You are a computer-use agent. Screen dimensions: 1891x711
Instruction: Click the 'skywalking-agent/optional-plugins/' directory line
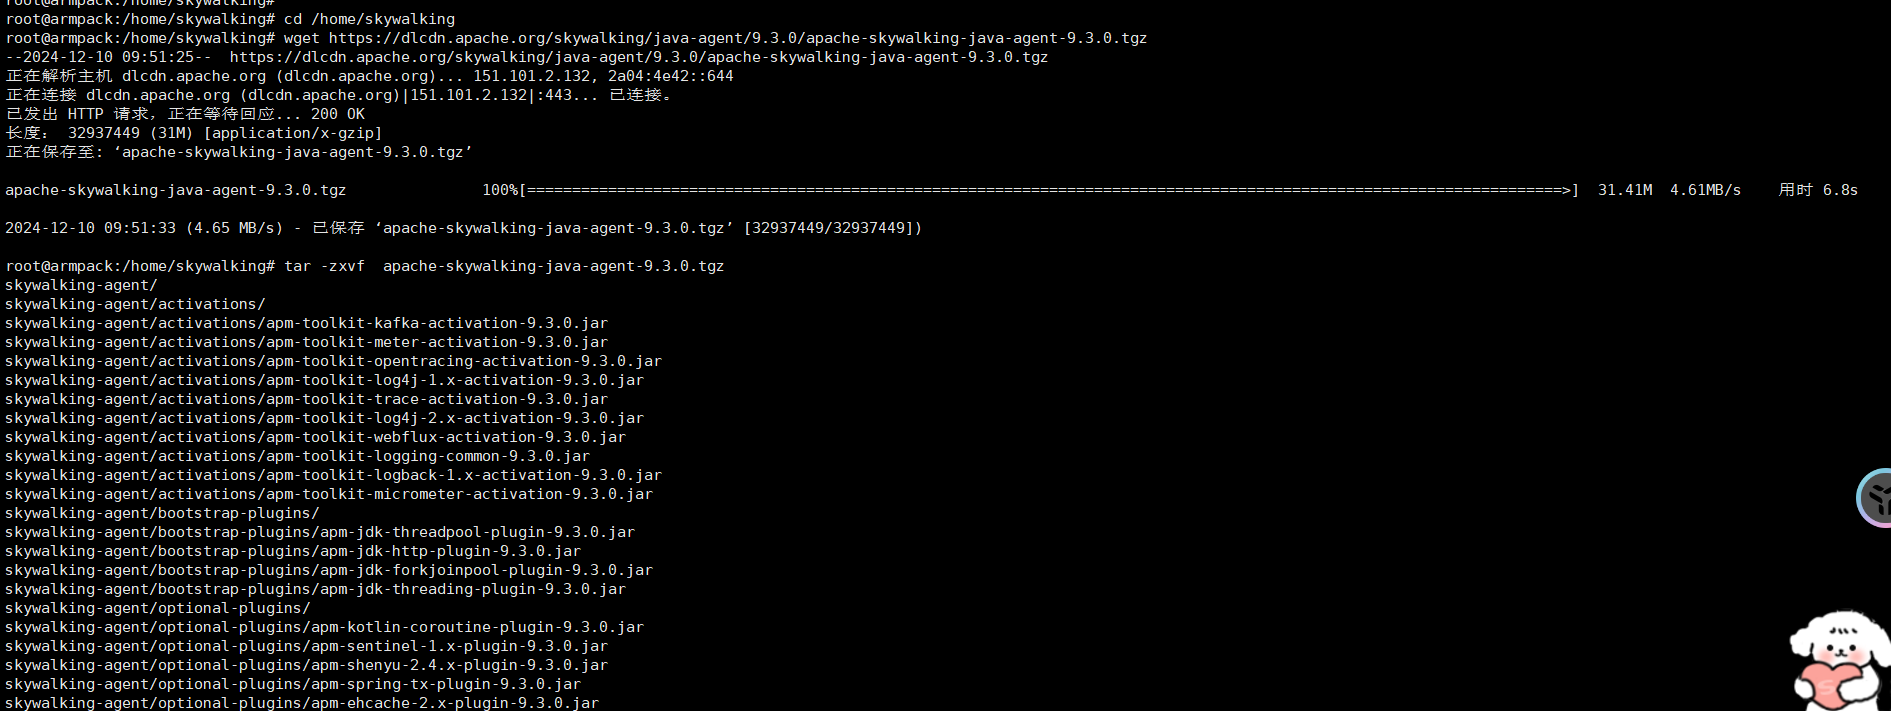tap(157, 608)
